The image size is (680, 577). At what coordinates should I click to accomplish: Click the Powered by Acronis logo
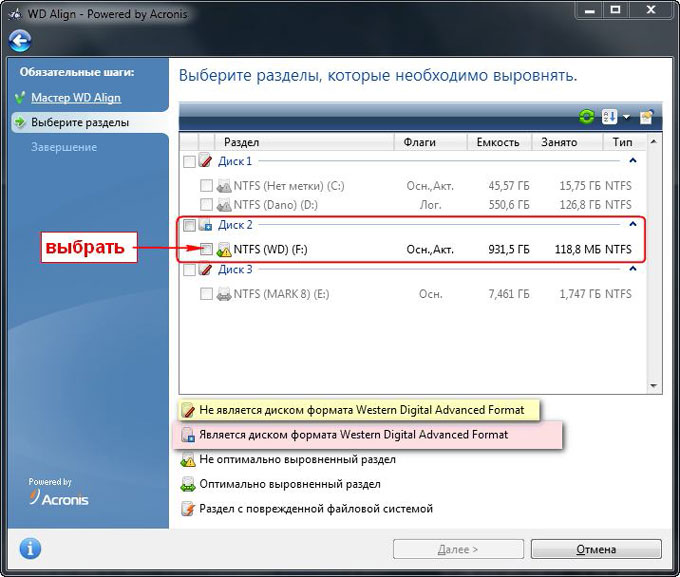[58, 492]
